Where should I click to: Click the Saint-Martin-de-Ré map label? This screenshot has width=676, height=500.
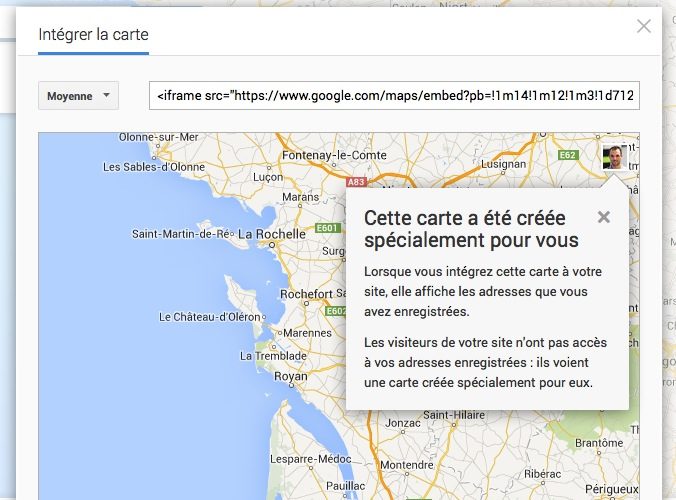click(181, 234)
